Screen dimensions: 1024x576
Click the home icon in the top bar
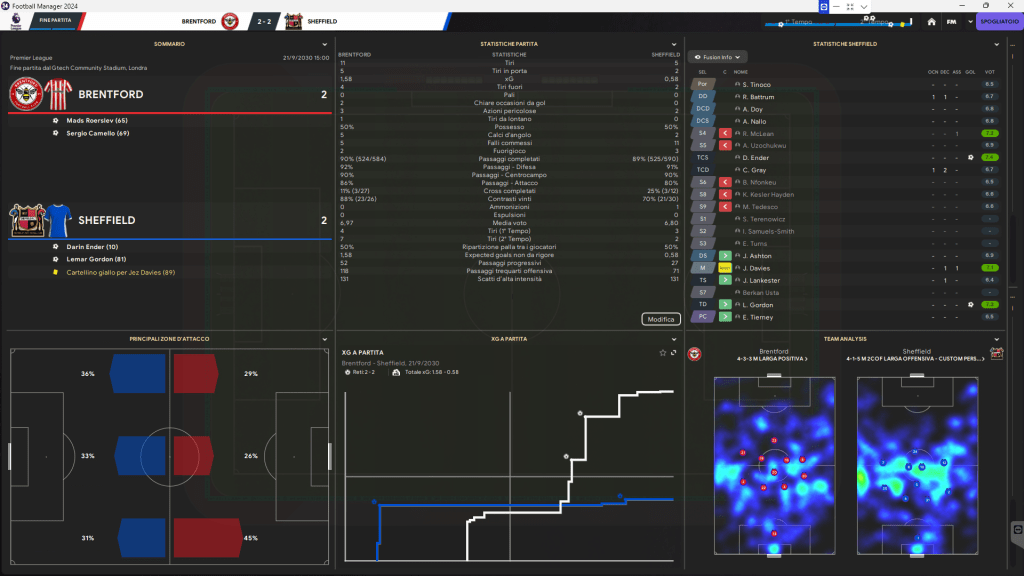(932, 20)
